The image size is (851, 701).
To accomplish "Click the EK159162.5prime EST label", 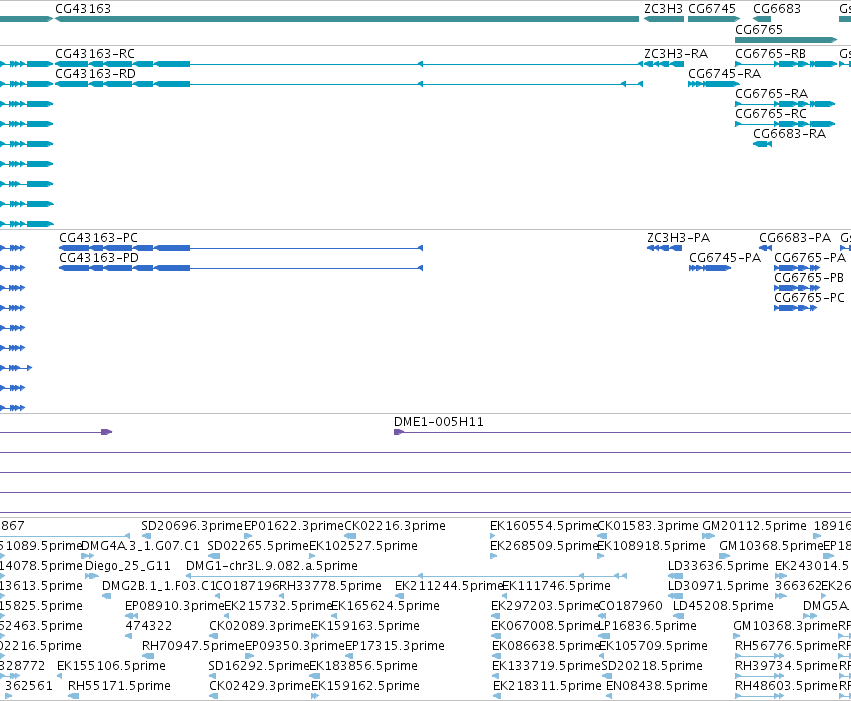I will coord(365,686).
